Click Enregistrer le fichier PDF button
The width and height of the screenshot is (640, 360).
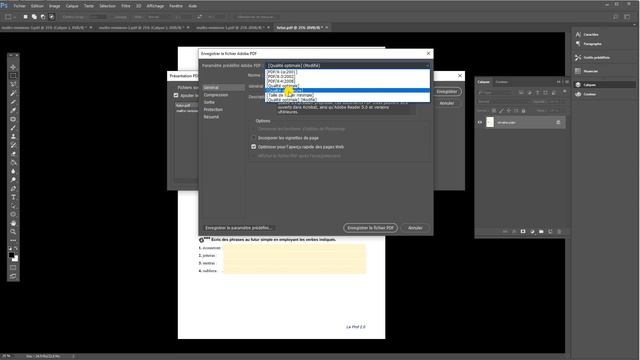[x=370, y=228]
